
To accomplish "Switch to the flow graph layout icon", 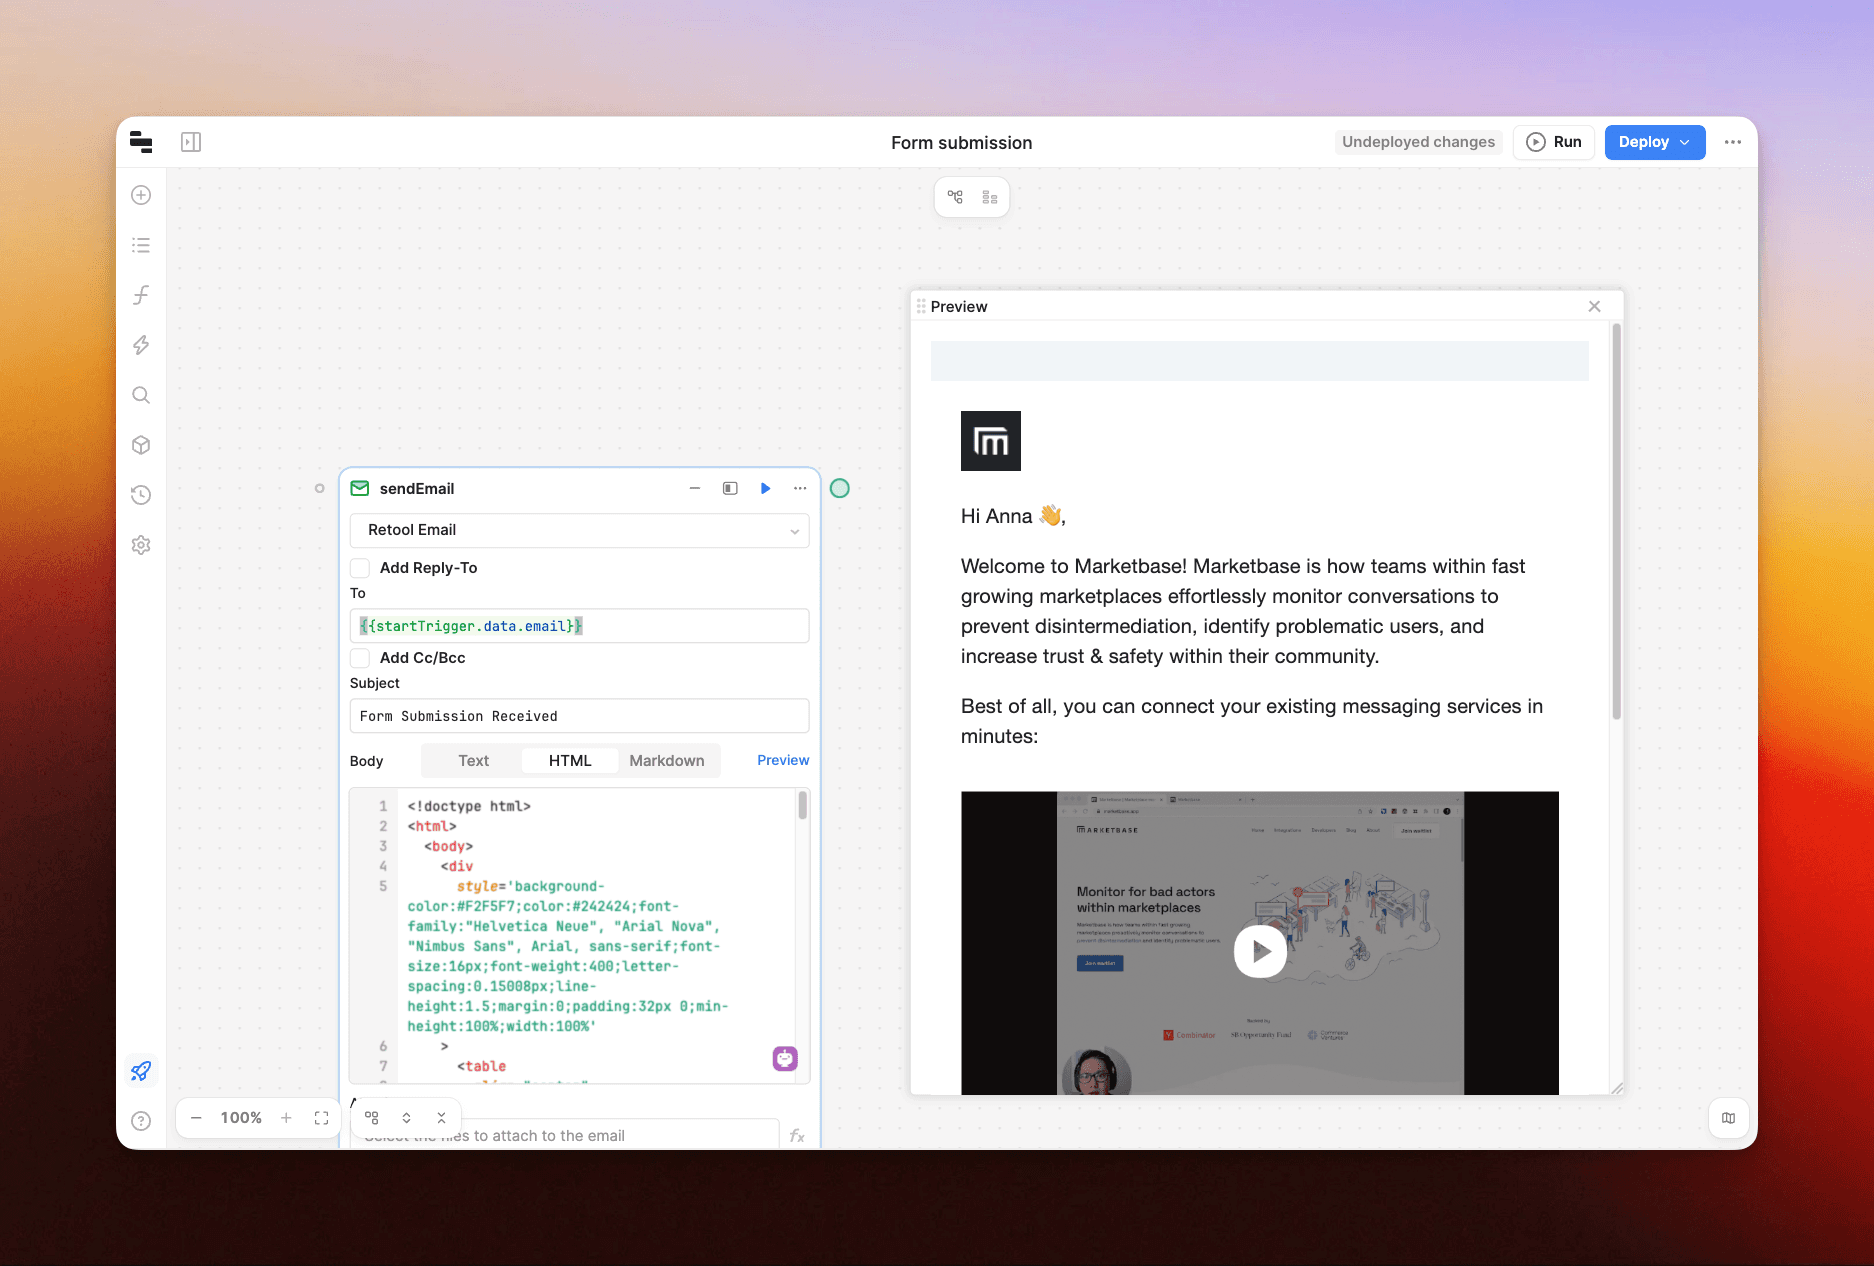I will [955, 197].
